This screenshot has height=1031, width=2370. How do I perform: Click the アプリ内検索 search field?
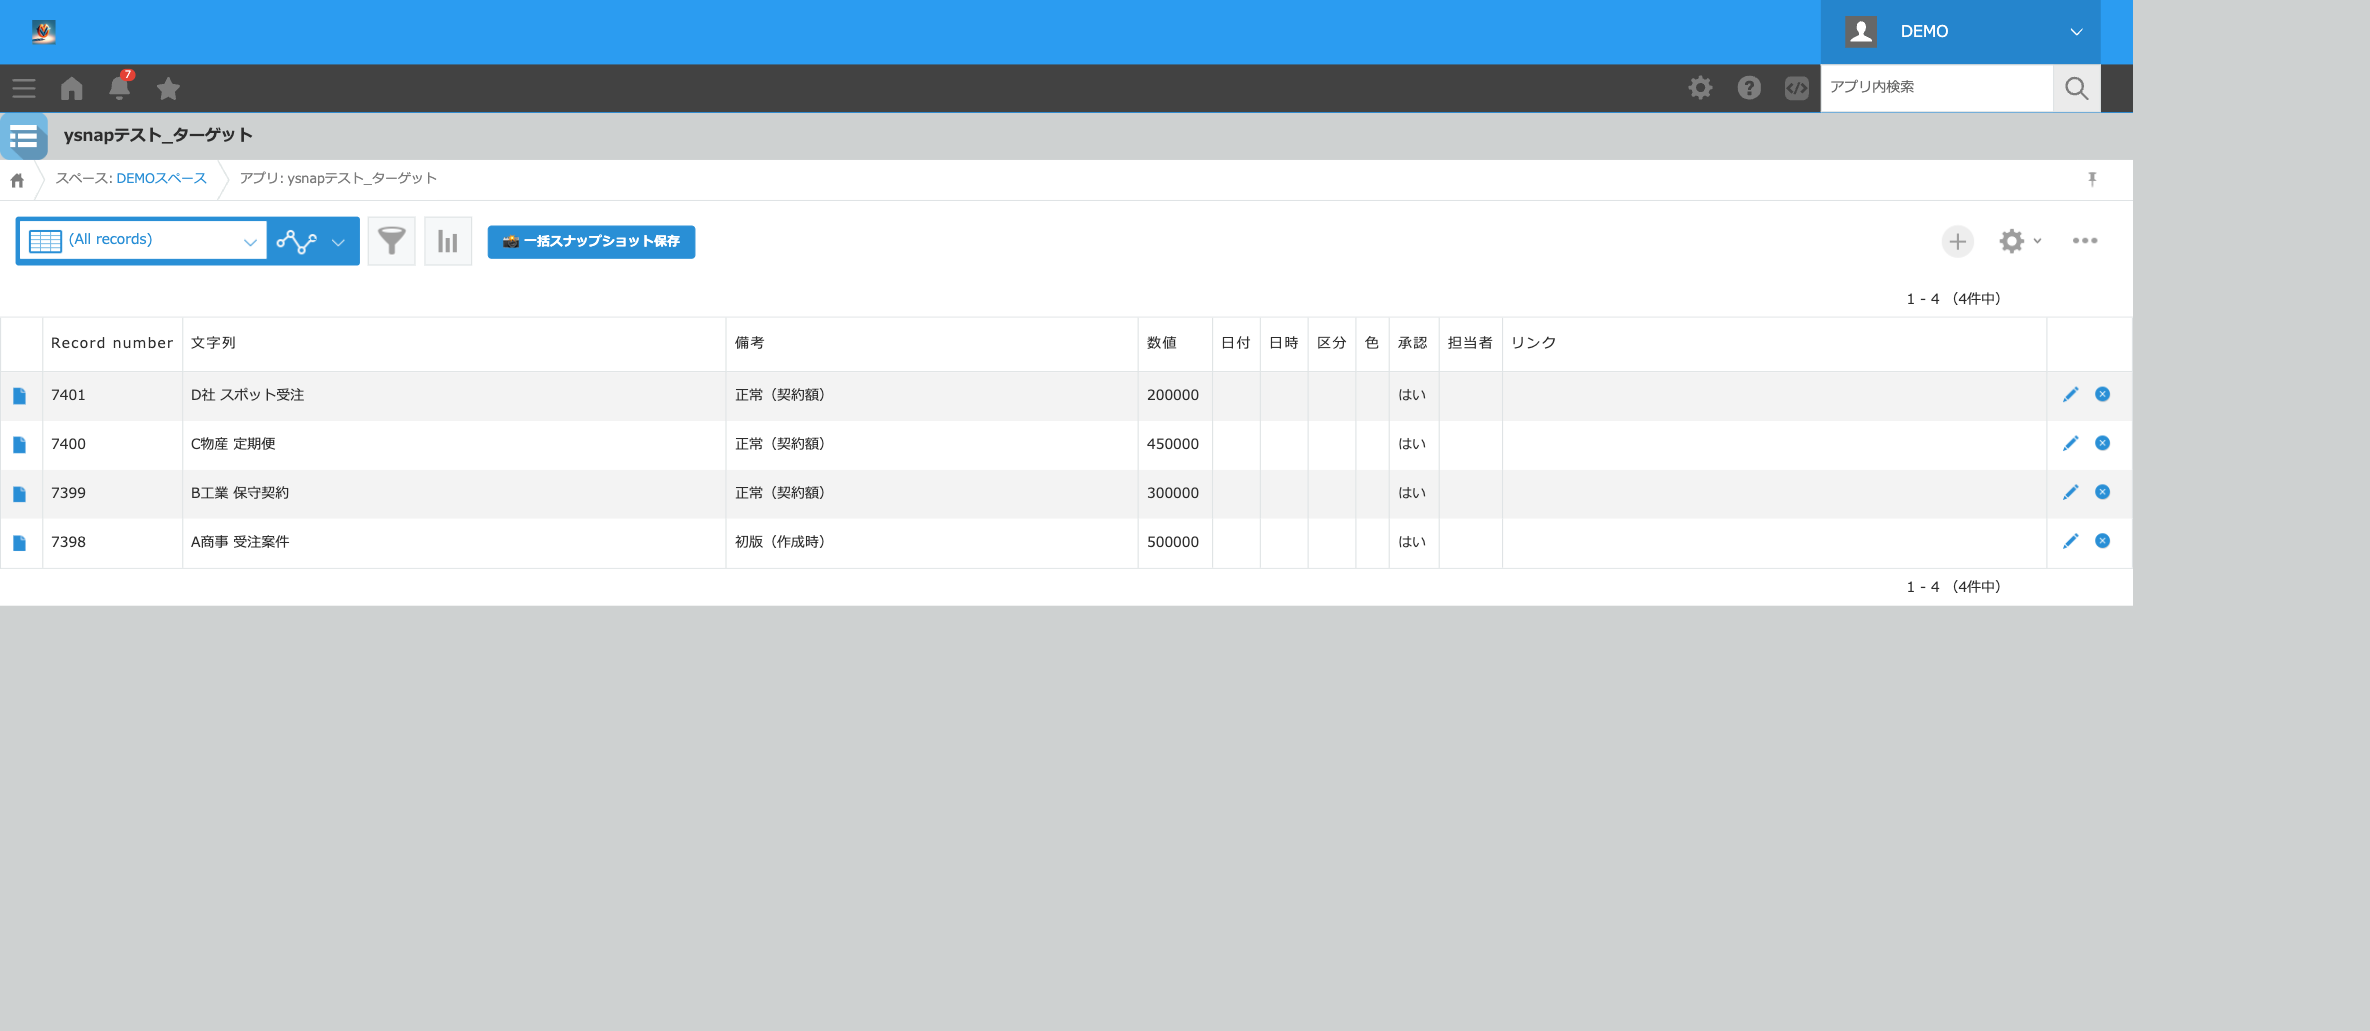tap(1936, 88)
